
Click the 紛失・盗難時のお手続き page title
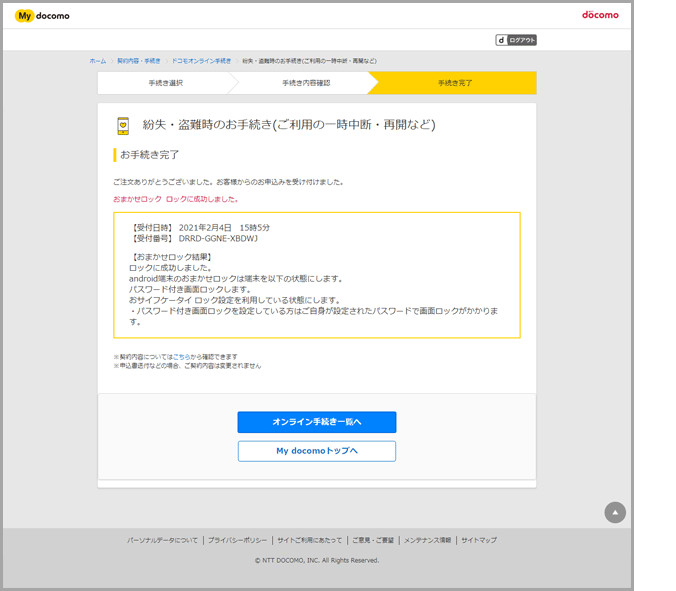[289, 125]
